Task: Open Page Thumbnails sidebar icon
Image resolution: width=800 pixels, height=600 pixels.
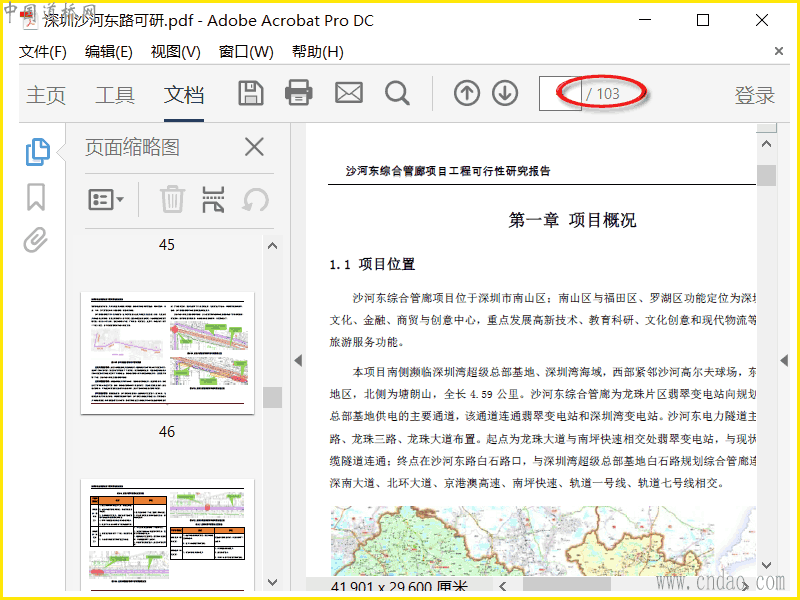Action: pyautogui.click(x=37, y=152)
